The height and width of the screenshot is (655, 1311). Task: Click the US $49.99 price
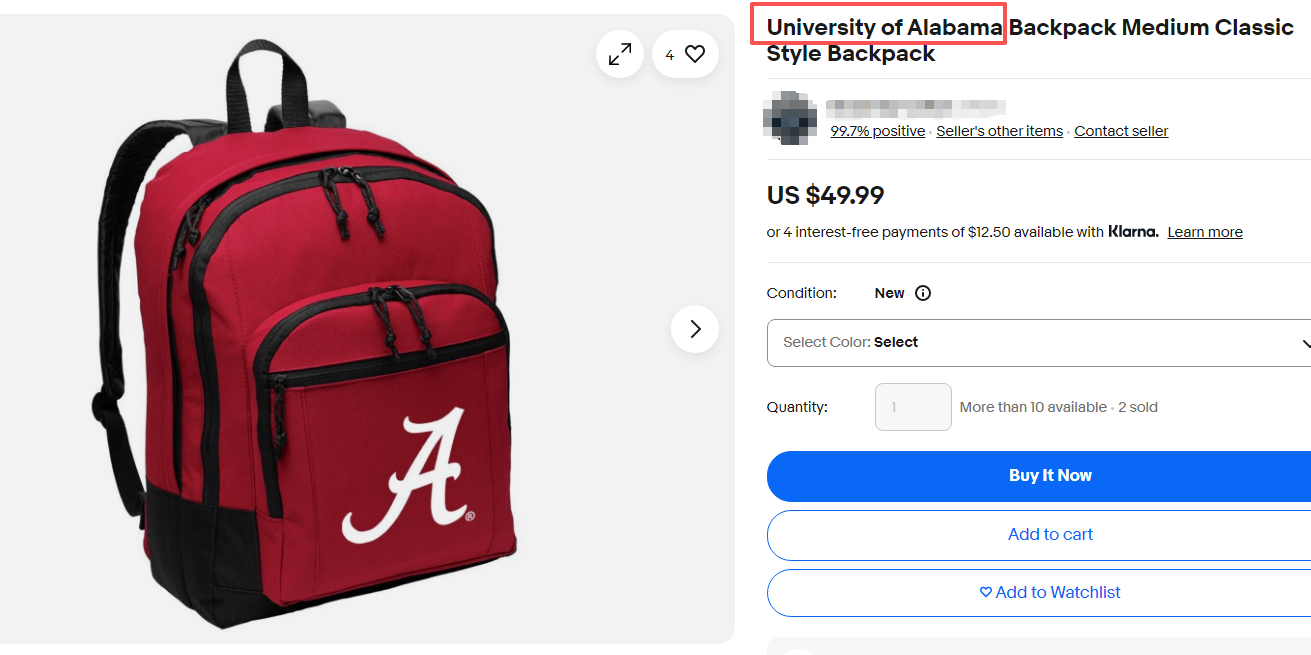pos(825,195)
